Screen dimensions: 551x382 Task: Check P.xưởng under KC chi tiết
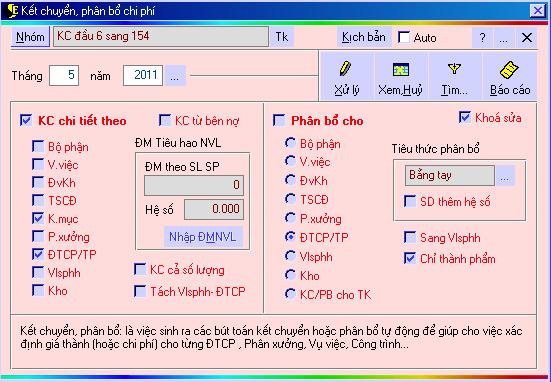[38, 236]
